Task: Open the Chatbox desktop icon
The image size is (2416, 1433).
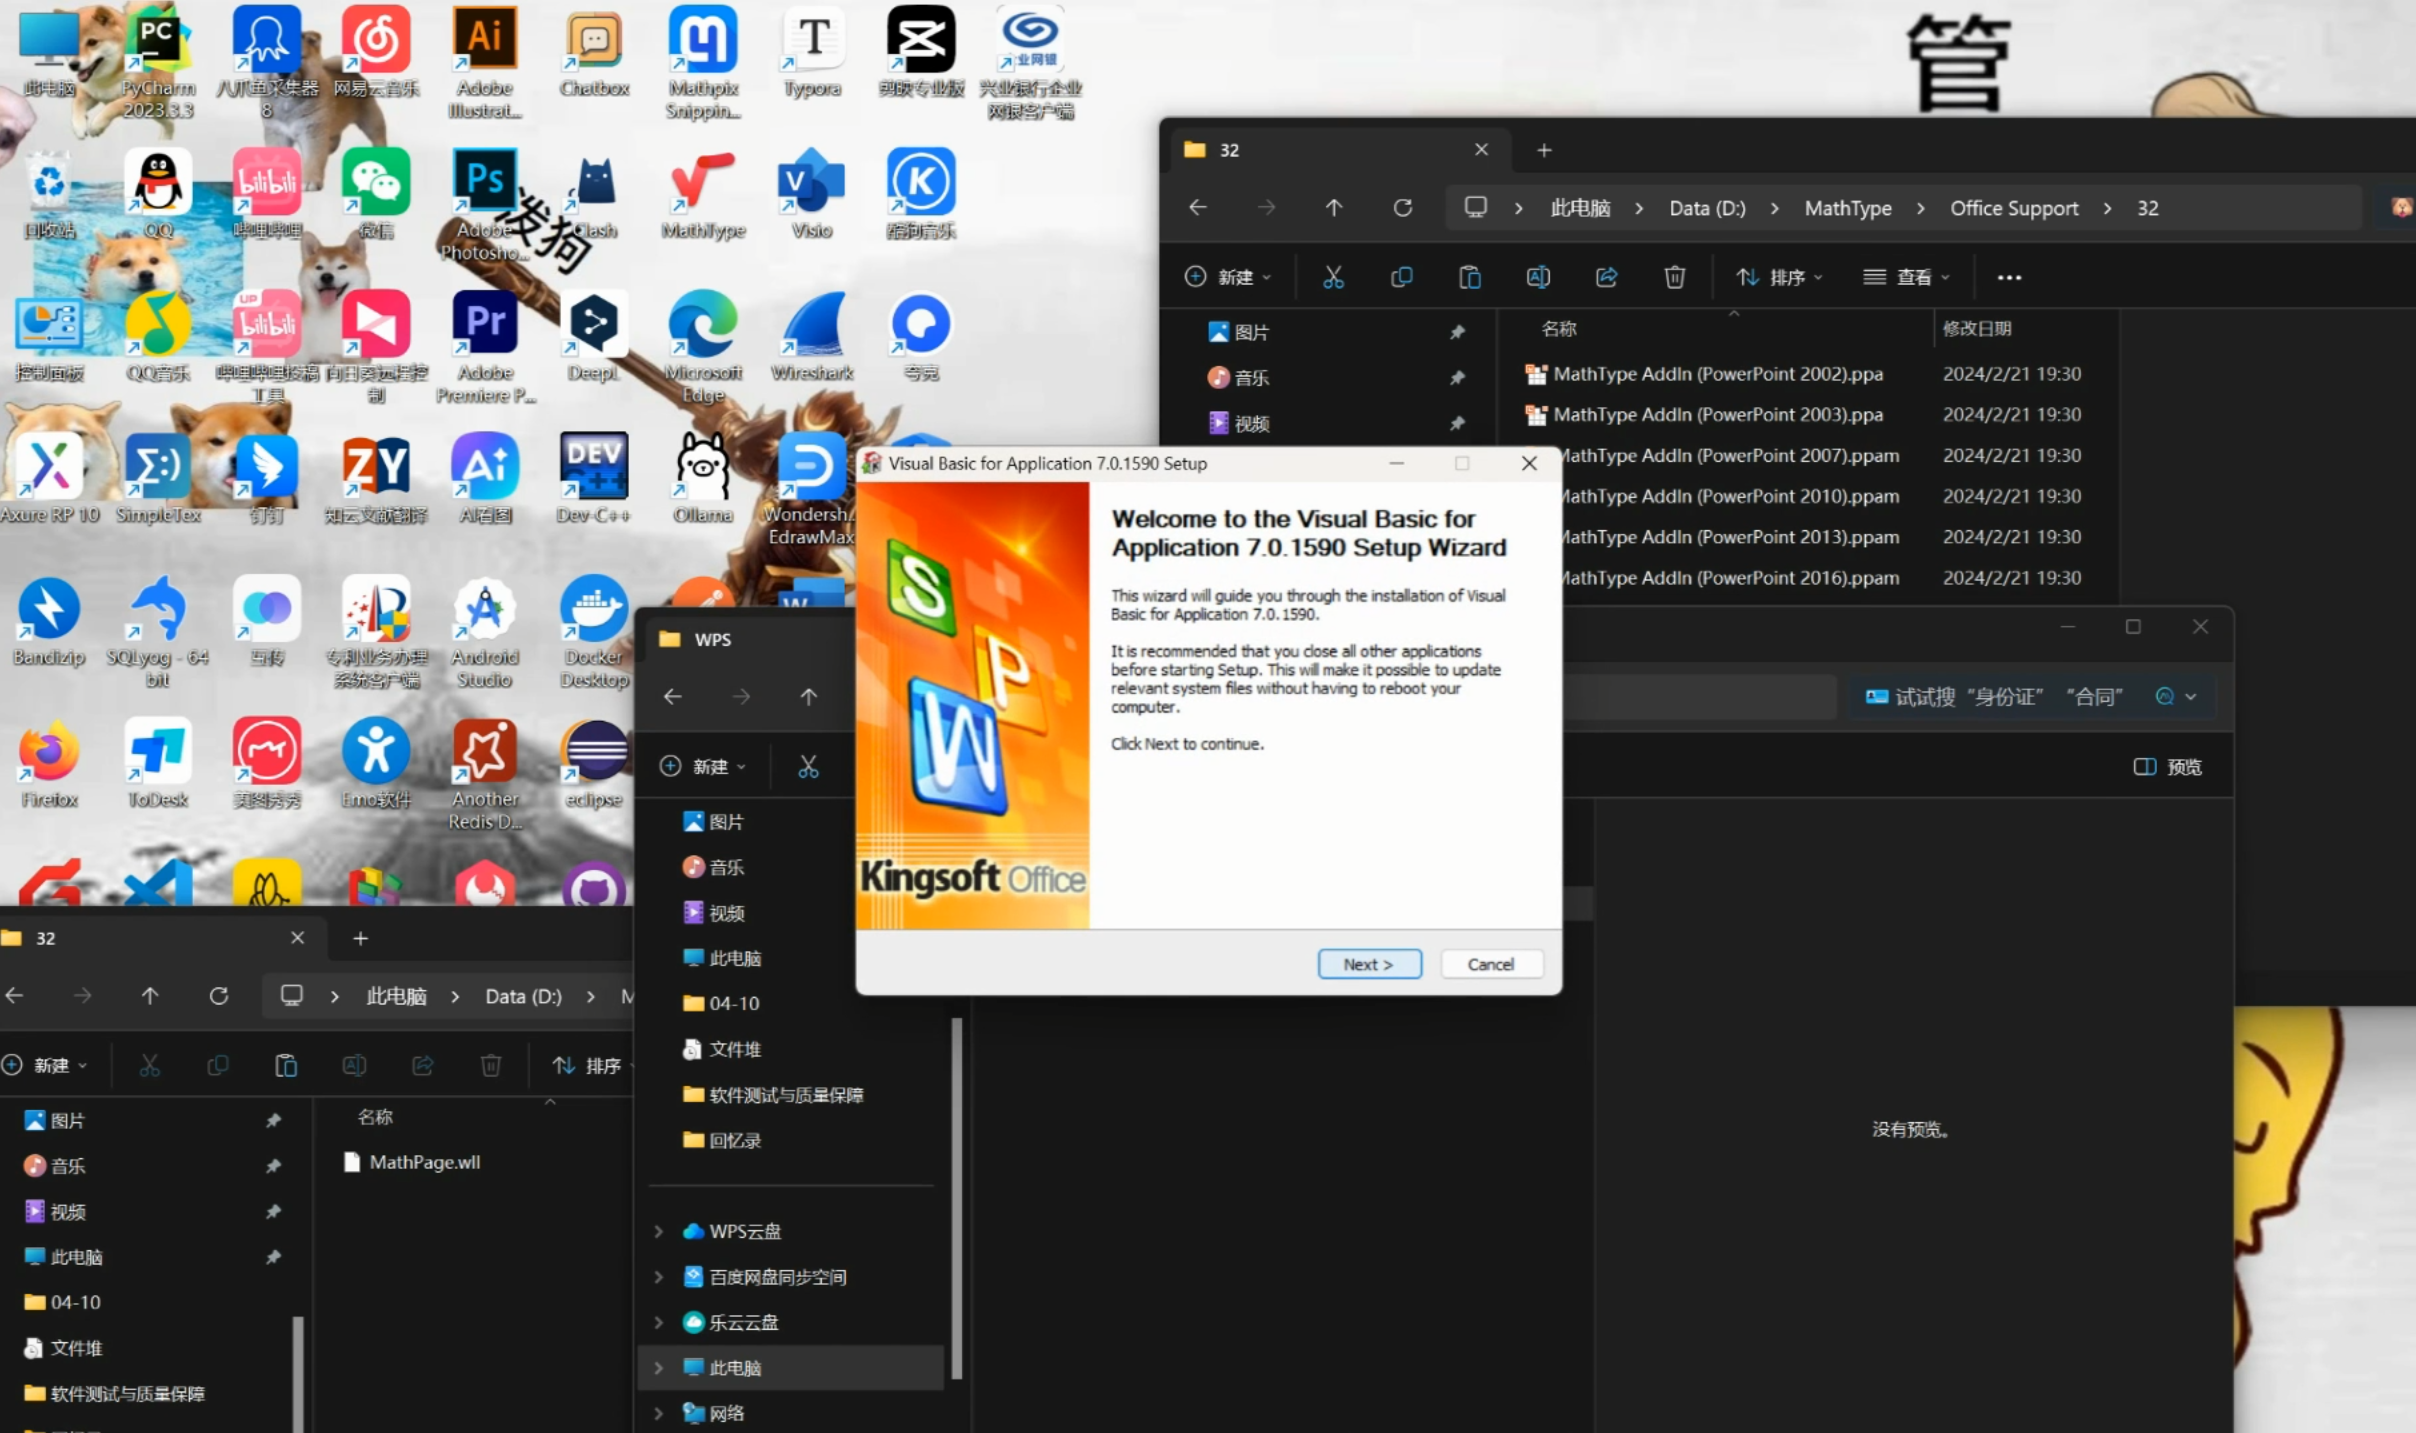Action: pyautogui.click(x=594, y=52)
